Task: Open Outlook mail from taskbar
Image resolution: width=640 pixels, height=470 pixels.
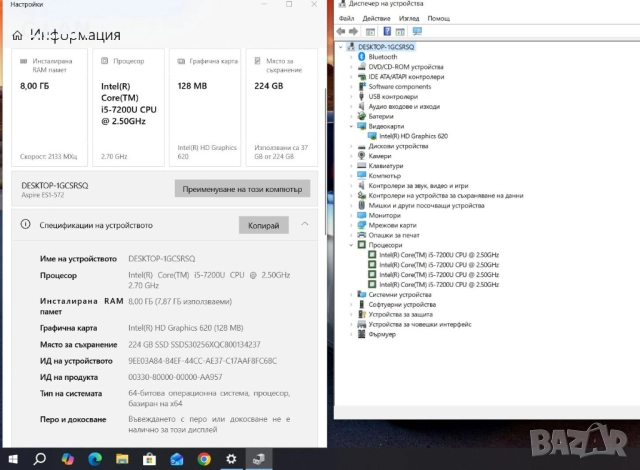Action: pyautogui.click(x=177, y=459)
